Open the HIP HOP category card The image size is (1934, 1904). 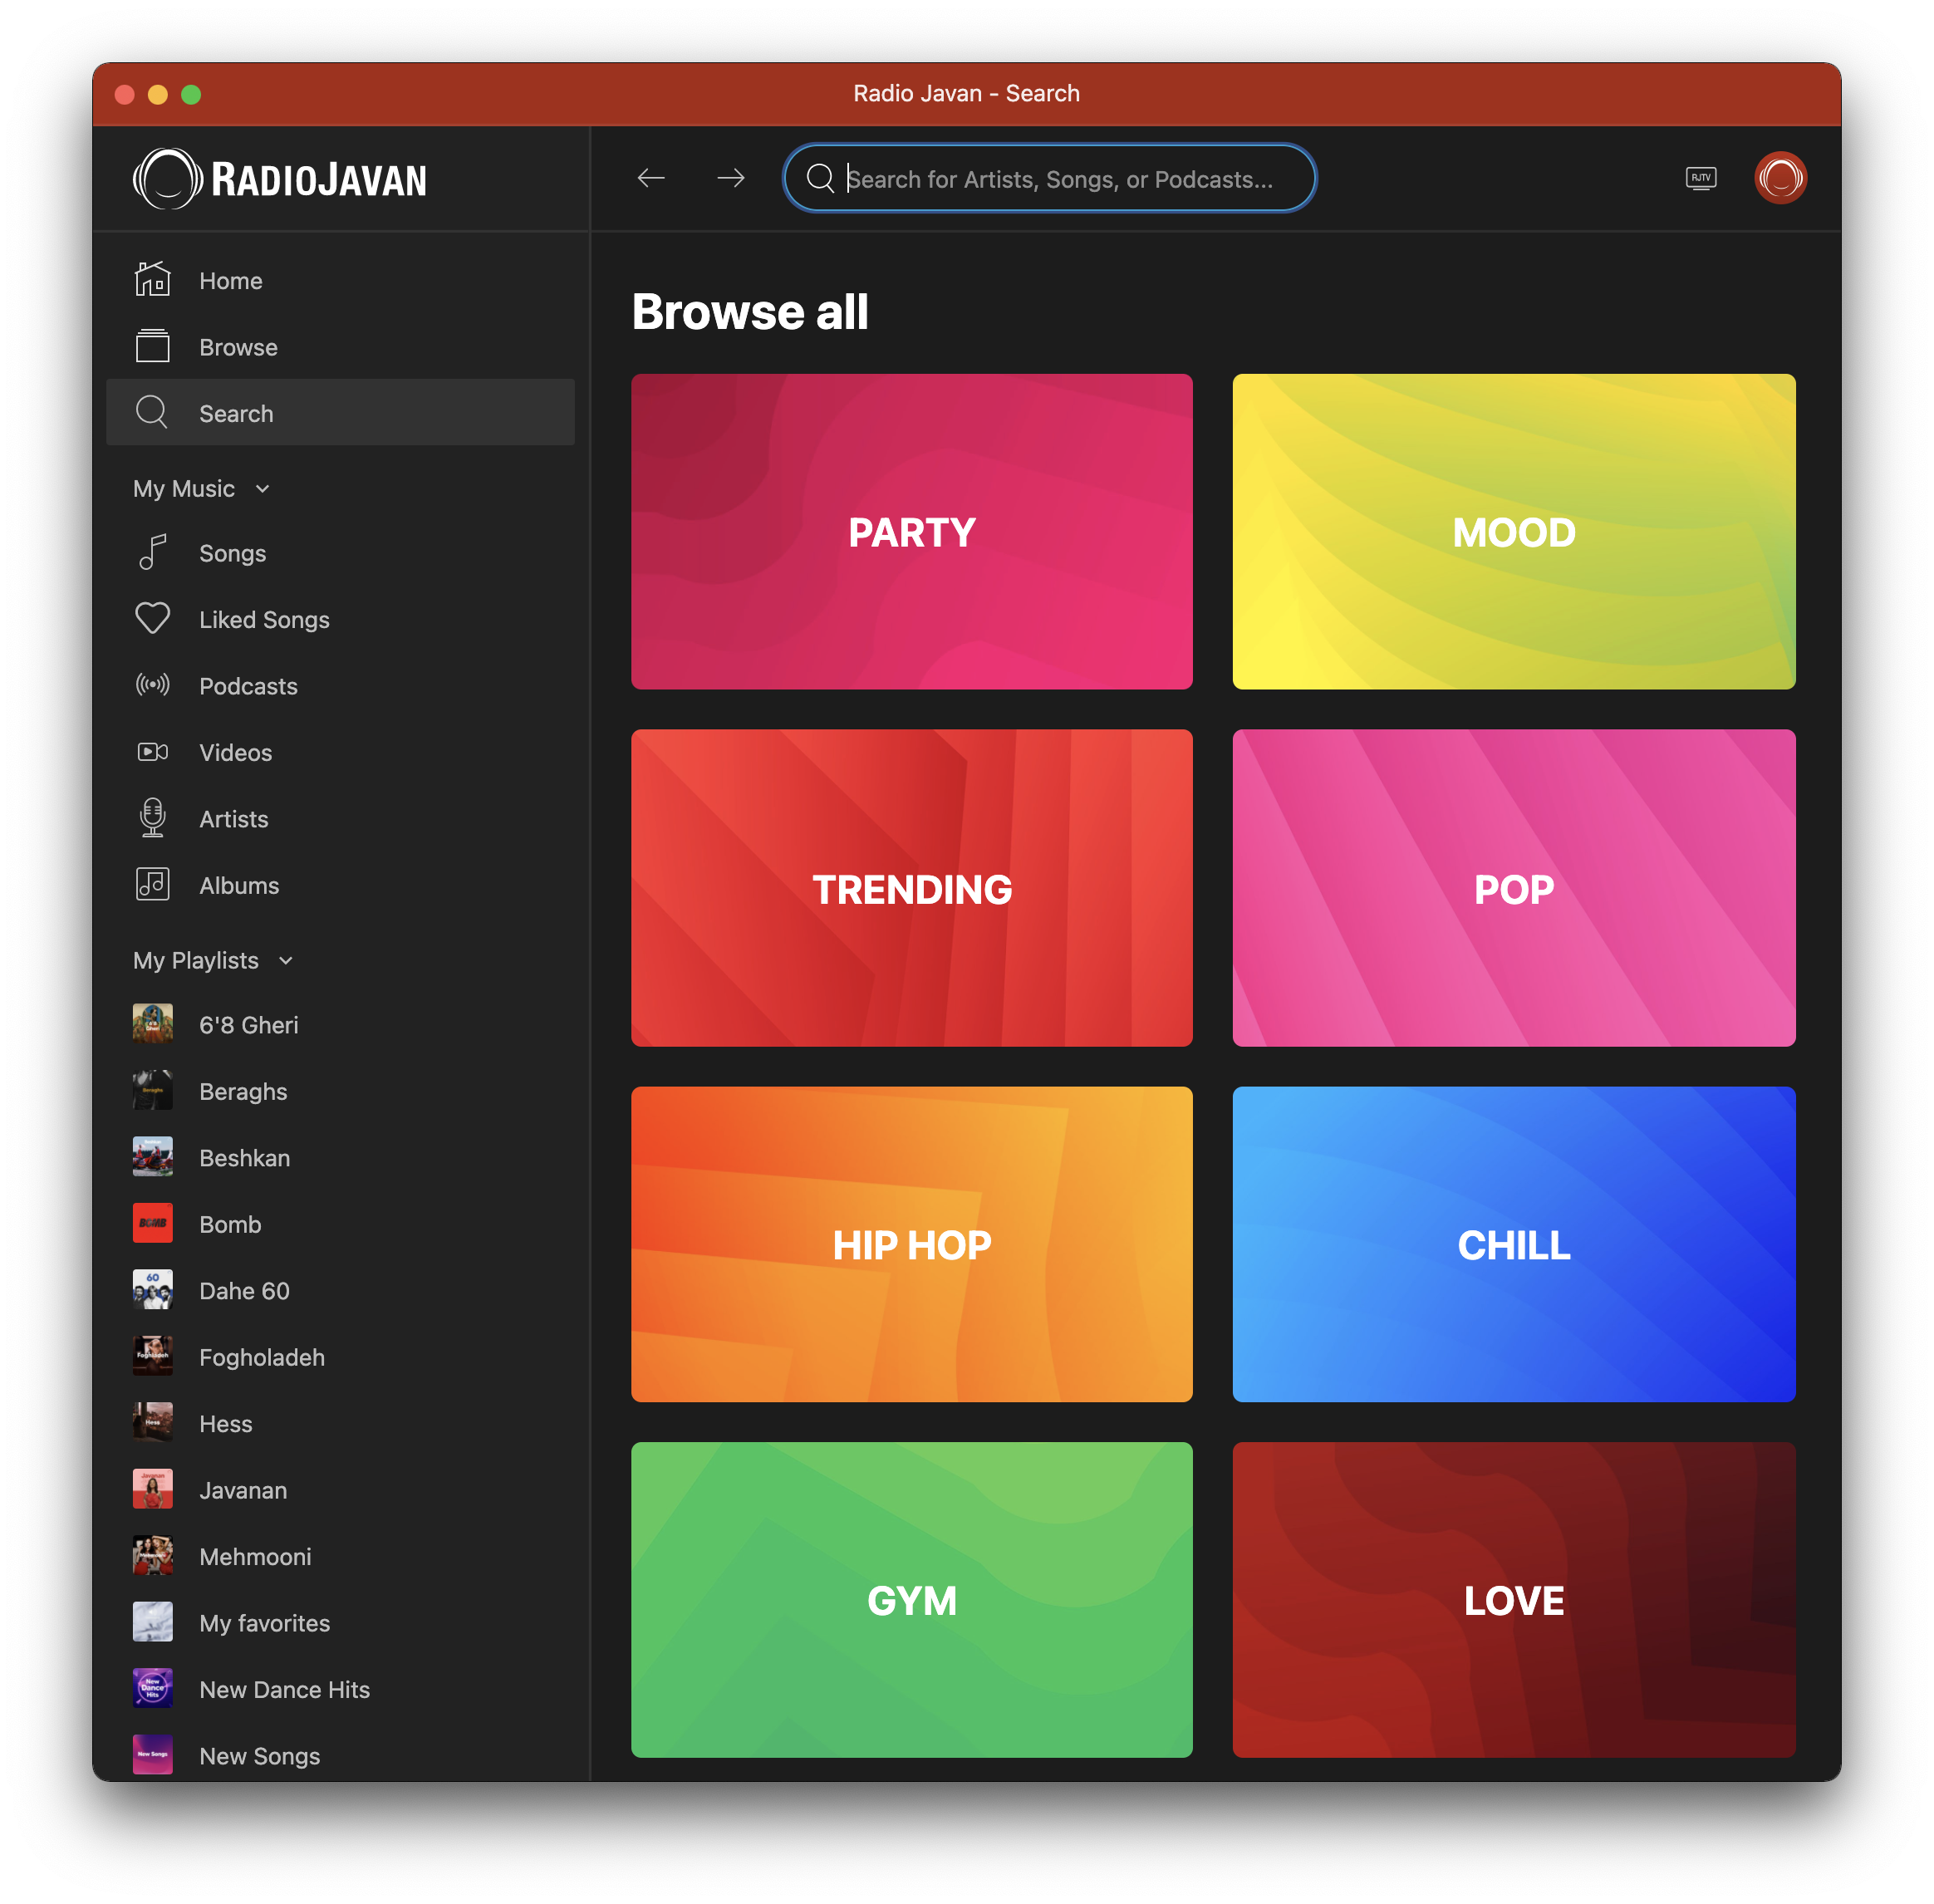pos(912,1244)
